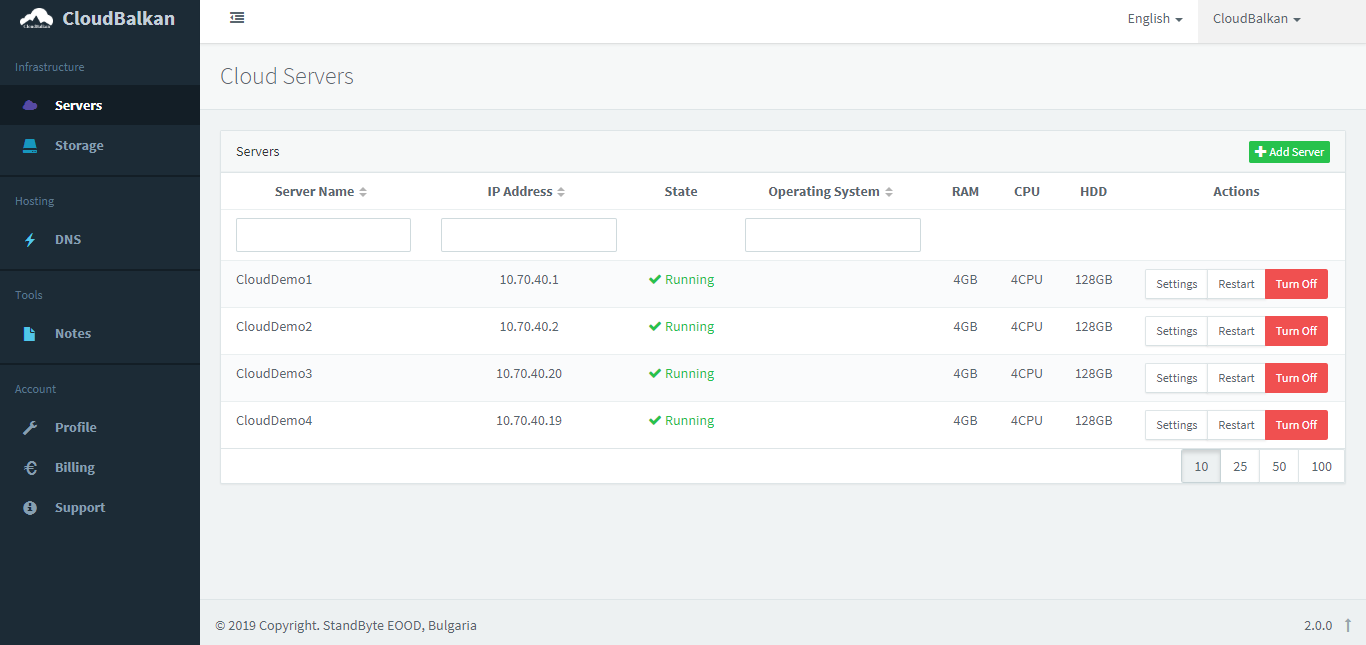Click IP address 10.70.40.20
This screenshot has width=1366, height=645.
tap(529, 374)
